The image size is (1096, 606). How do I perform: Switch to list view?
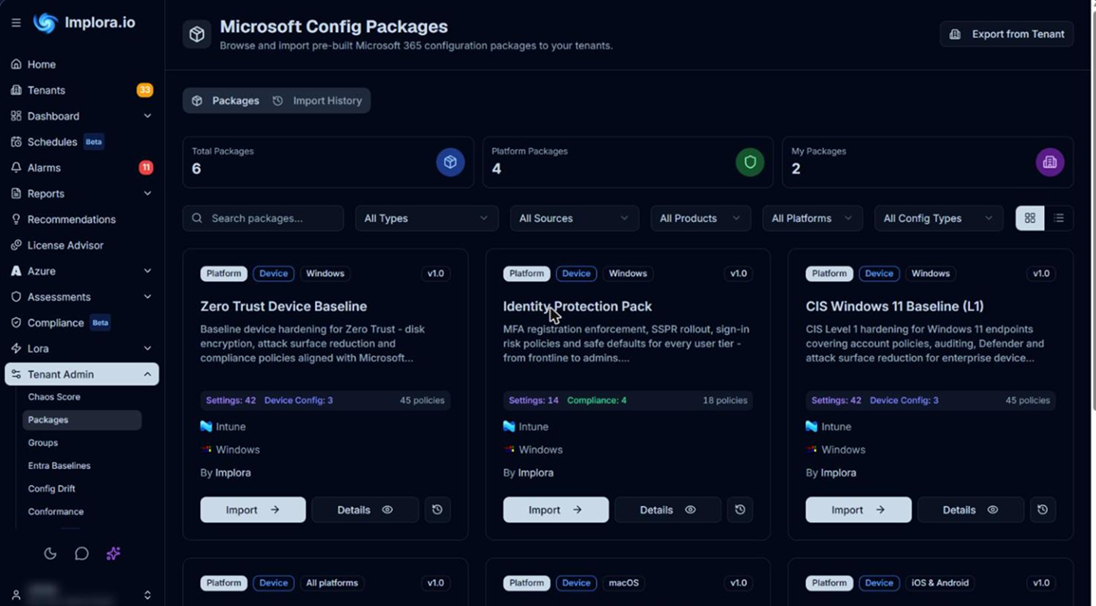(1059, 218)
